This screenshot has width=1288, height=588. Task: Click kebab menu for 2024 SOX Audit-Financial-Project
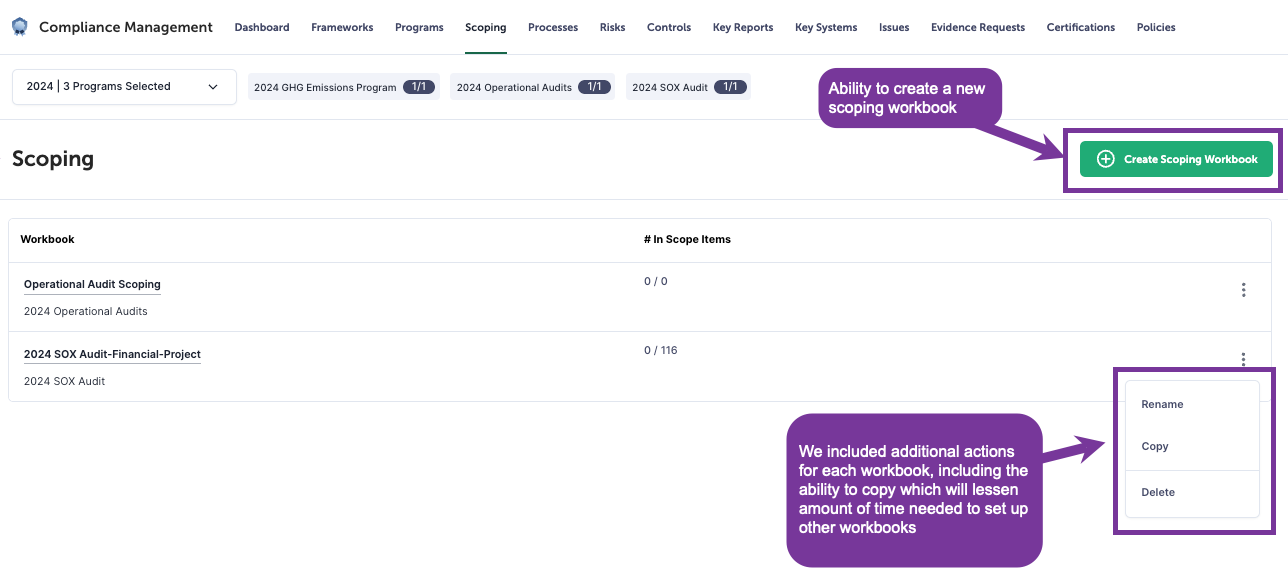tap(1243, 359)
